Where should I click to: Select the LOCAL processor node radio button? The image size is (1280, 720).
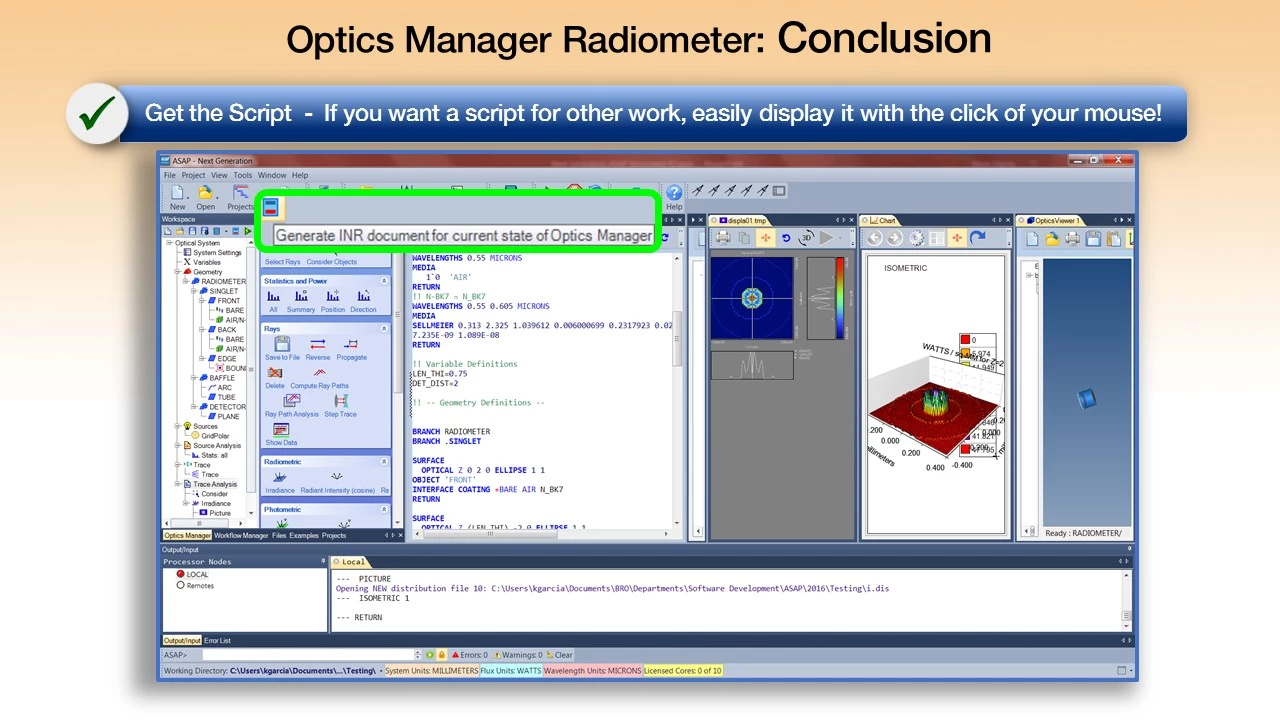click(x=181, y=575)
